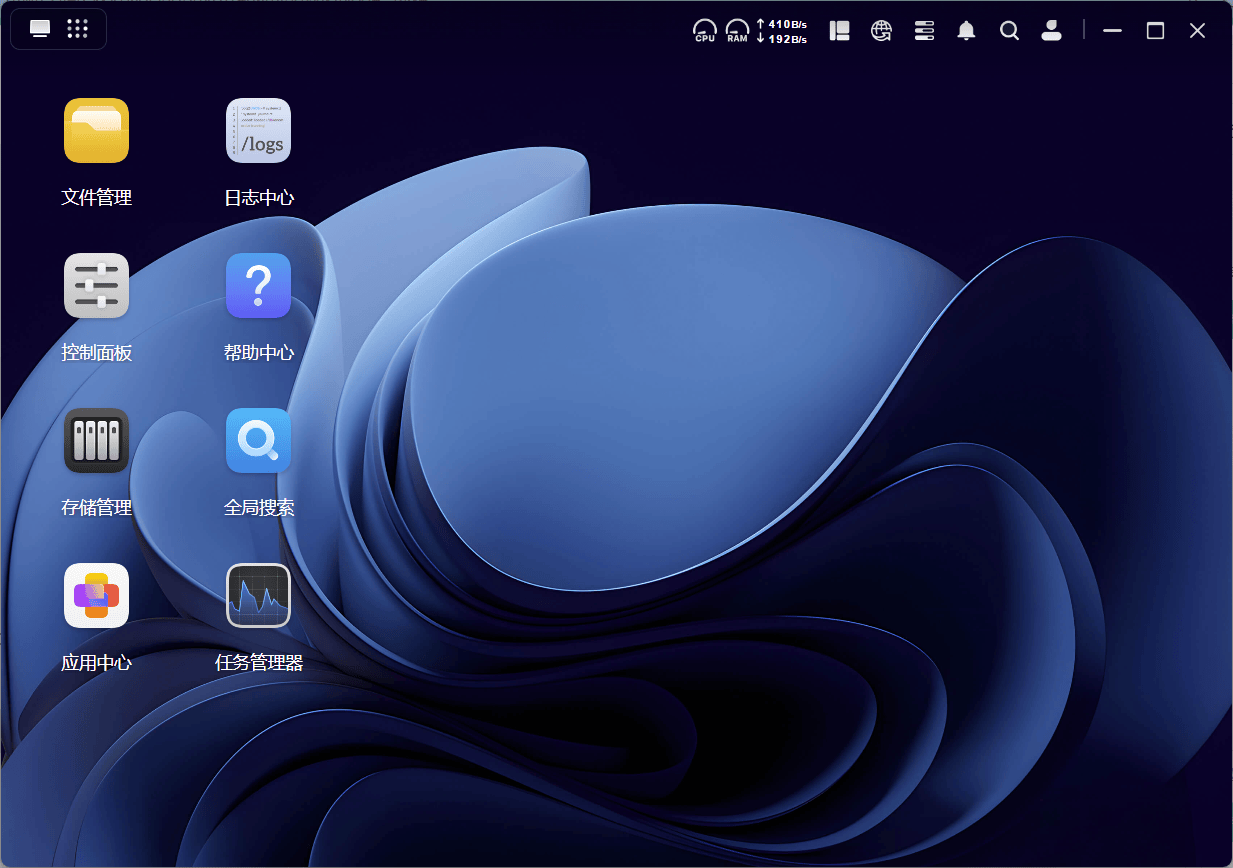This screenshot has height=868, width=1233.
Task: Click the RAM usage gauge
Action: tap(737, 31)
